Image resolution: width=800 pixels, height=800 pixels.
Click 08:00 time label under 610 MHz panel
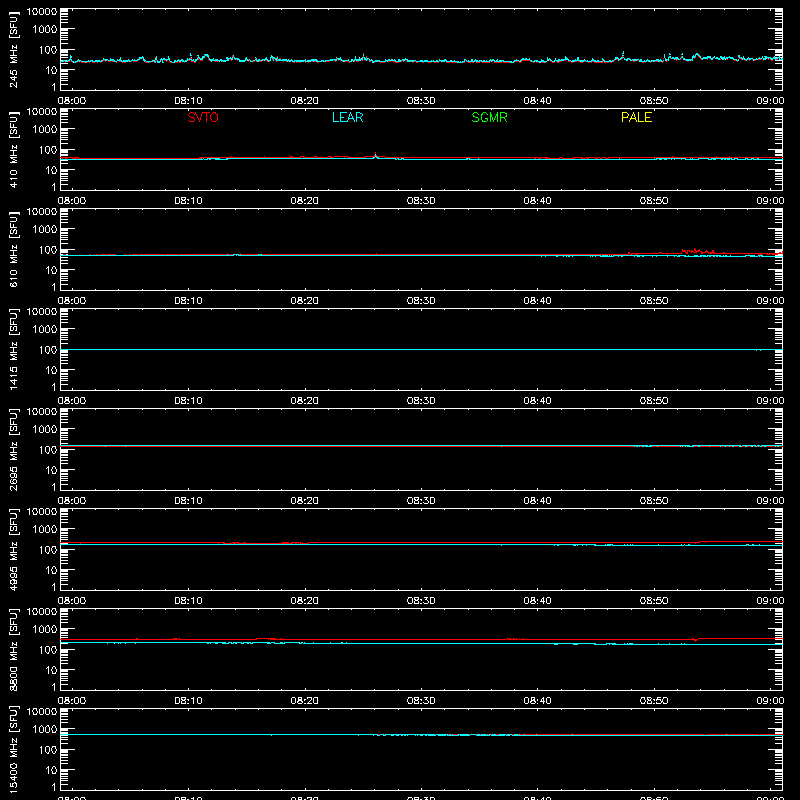coord(72,301)
